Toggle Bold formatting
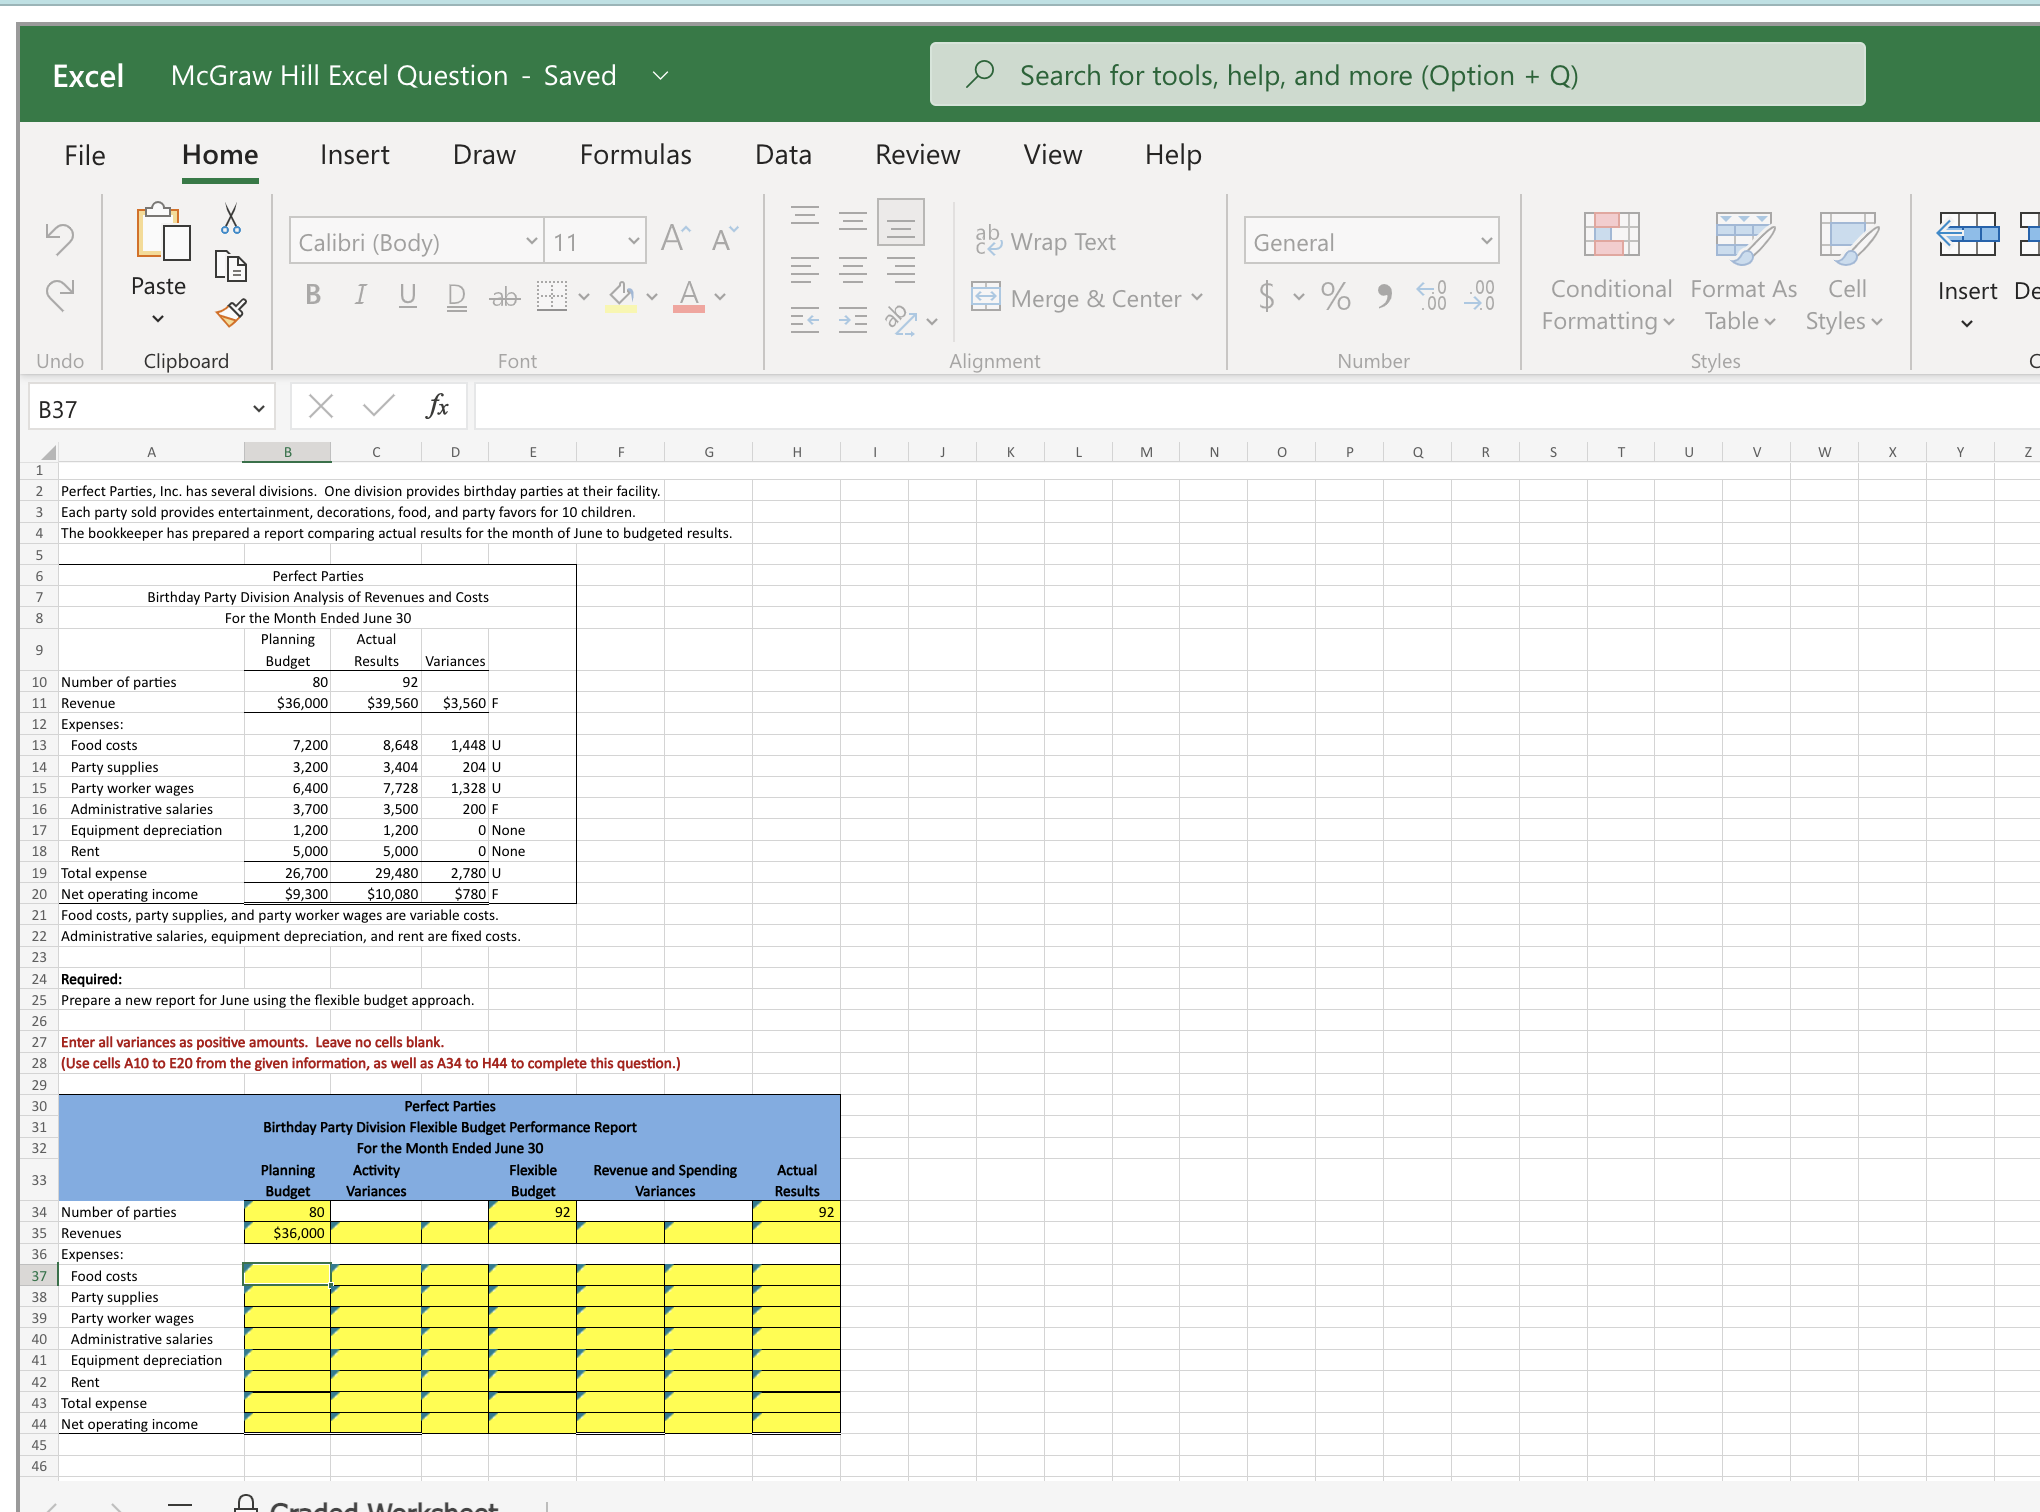Viewport: 2040px width, 1512px height. pos(313,295)
